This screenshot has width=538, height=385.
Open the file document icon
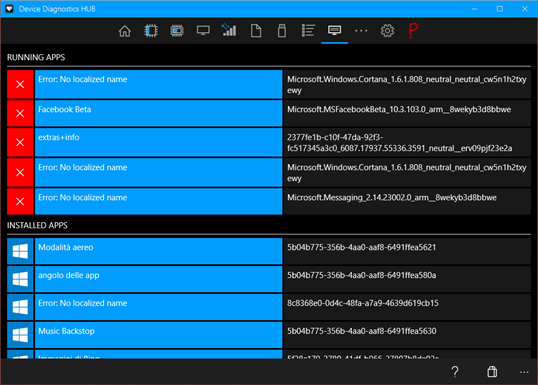pyautogui.click(x=256, y=31)
